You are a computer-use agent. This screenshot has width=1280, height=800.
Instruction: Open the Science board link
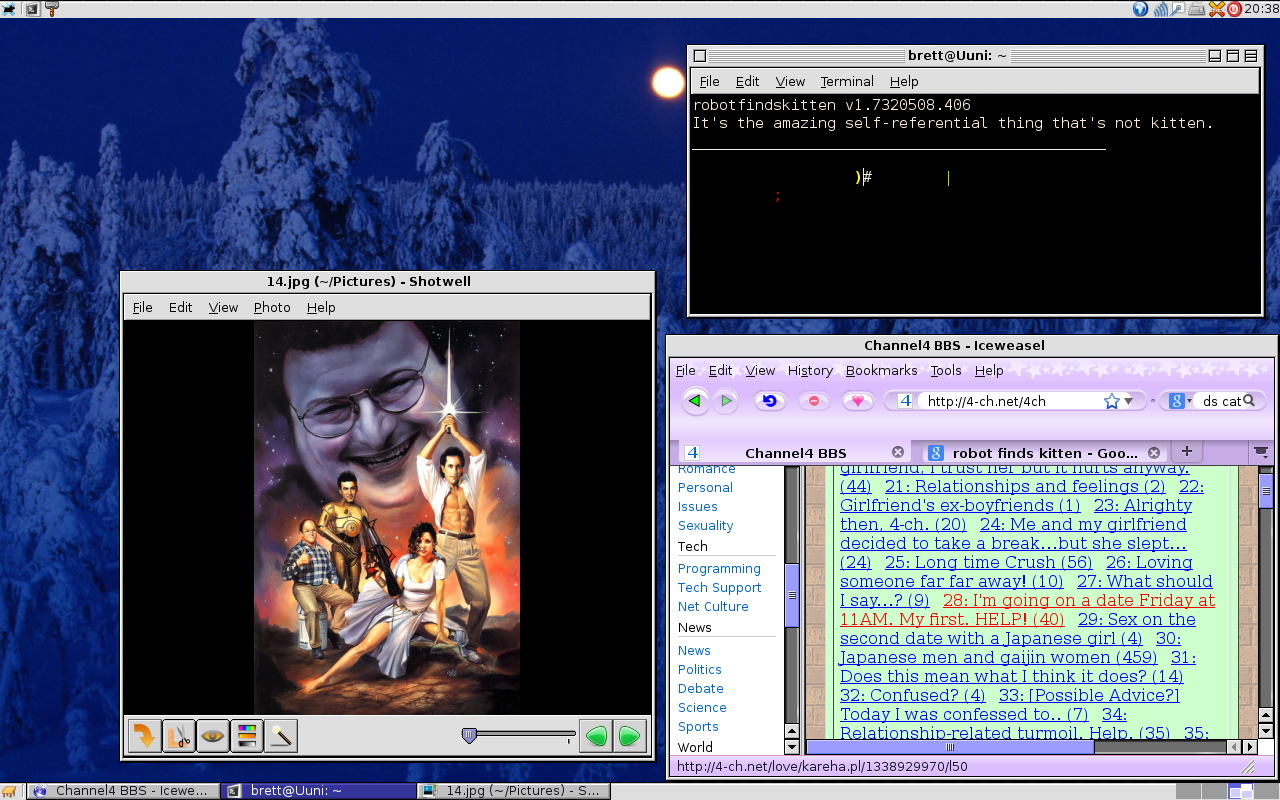point(702,707)
